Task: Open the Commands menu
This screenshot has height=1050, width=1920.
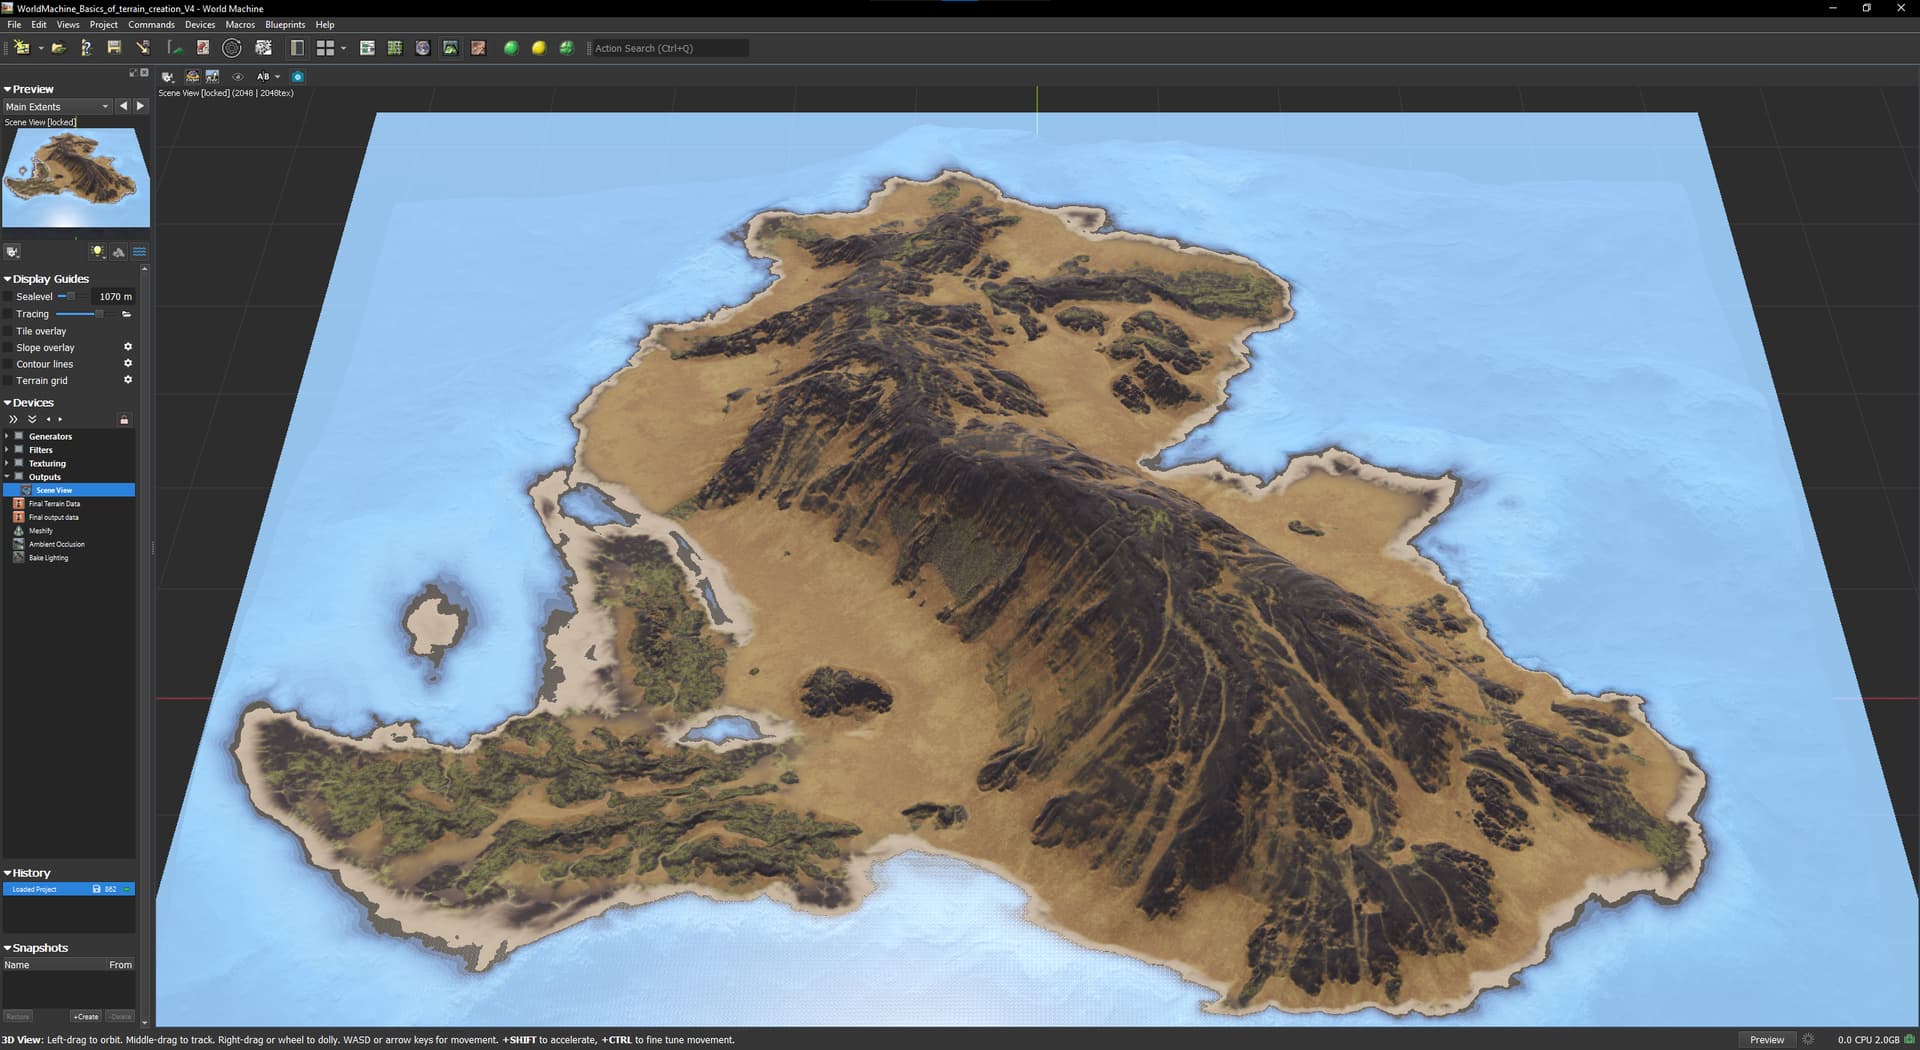Action: (x=151, y=25)
